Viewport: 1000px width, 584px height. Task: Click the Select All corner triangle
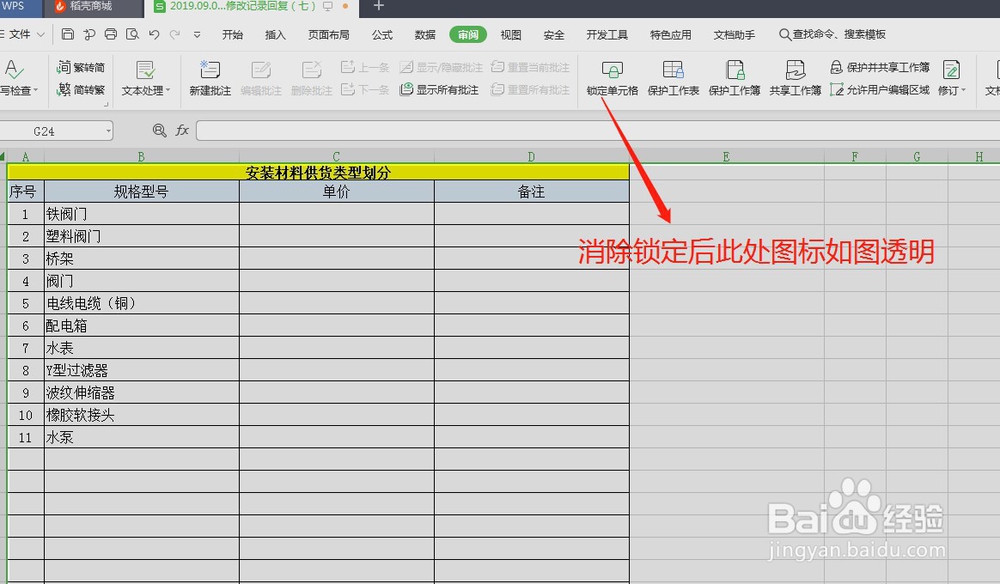(3, 156)
